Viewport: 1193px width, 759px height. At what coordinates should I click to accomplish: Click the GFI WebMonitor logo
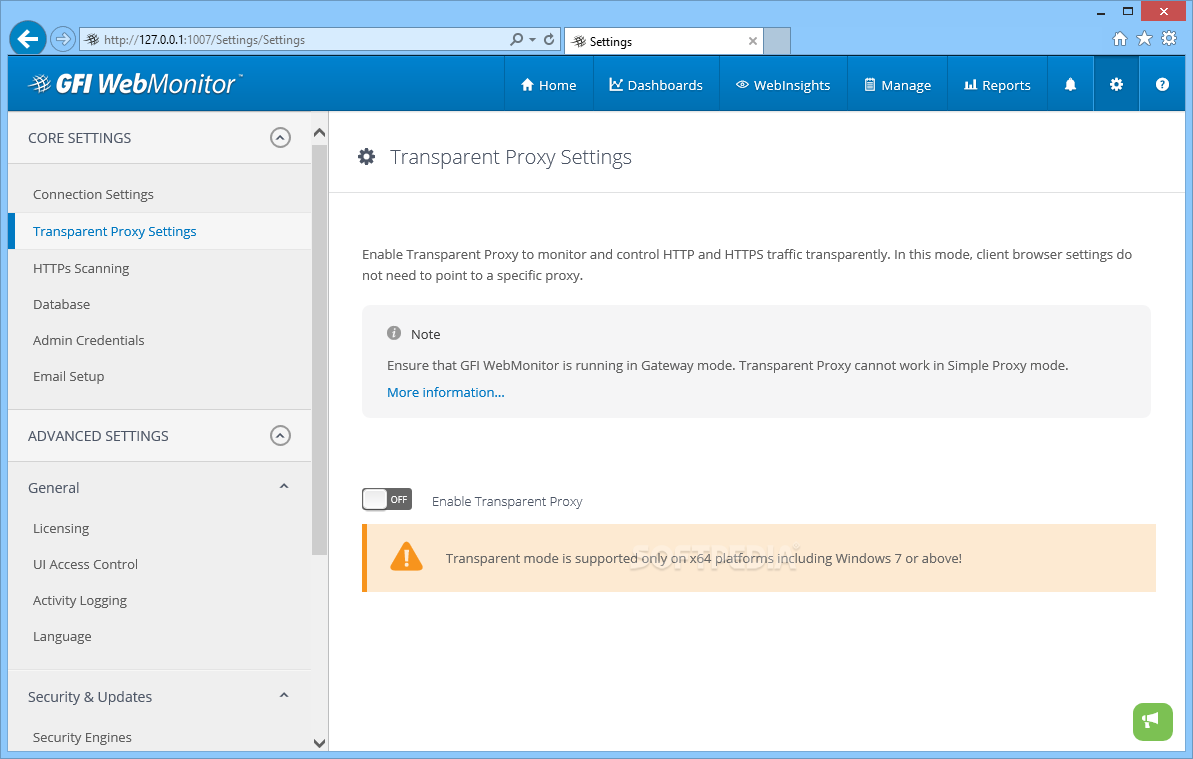coord(135,84)
